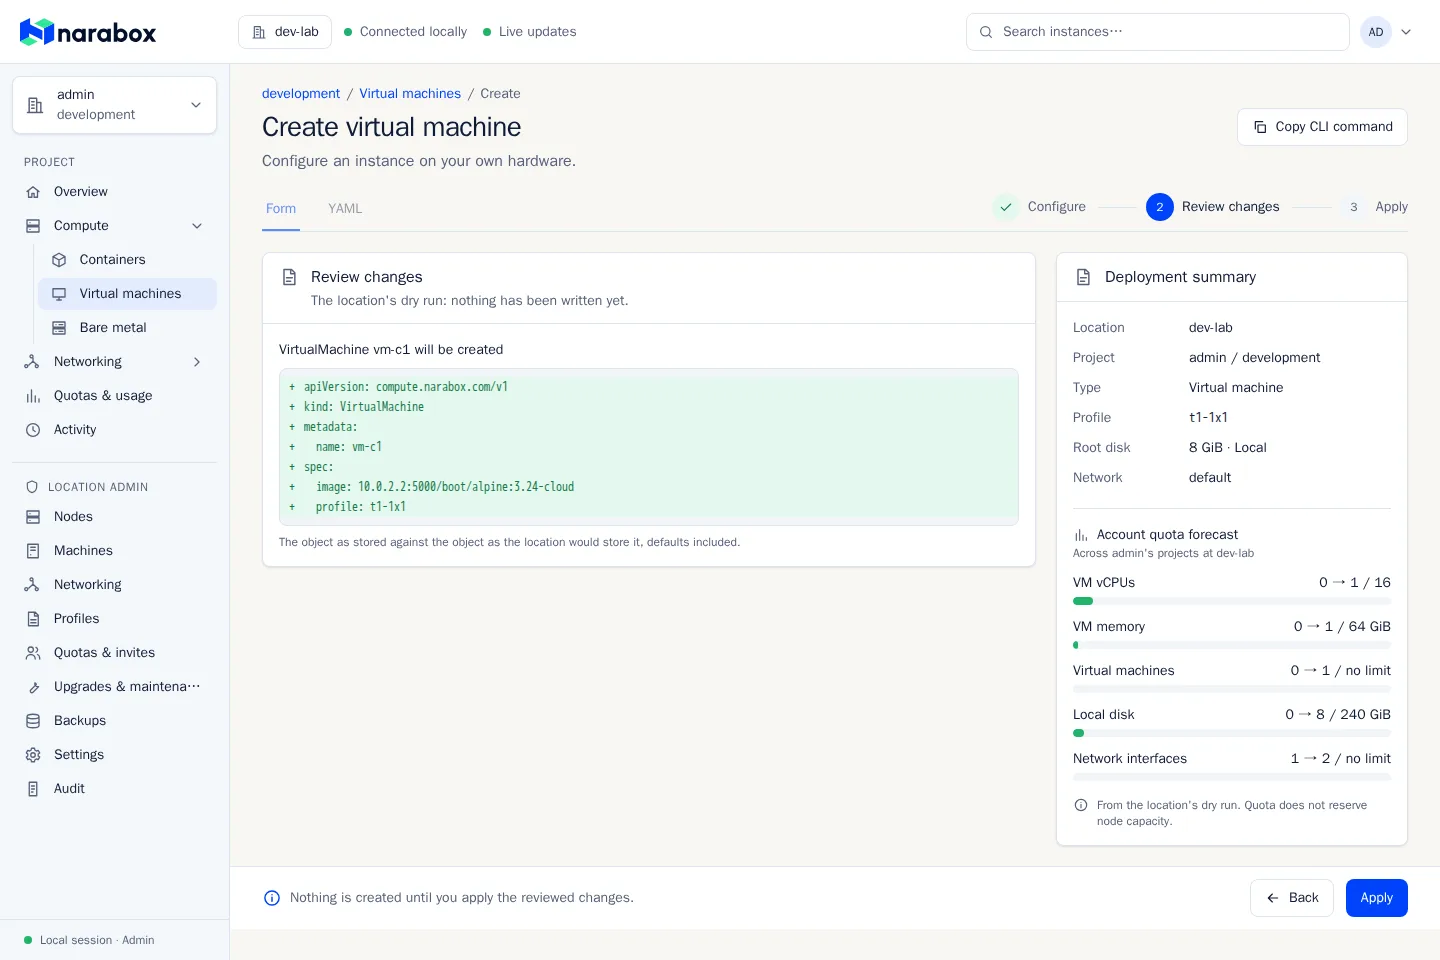This screenshot has height=960, width=1440.
Task: Open the Audit log icon
Action: pos(33,789)
